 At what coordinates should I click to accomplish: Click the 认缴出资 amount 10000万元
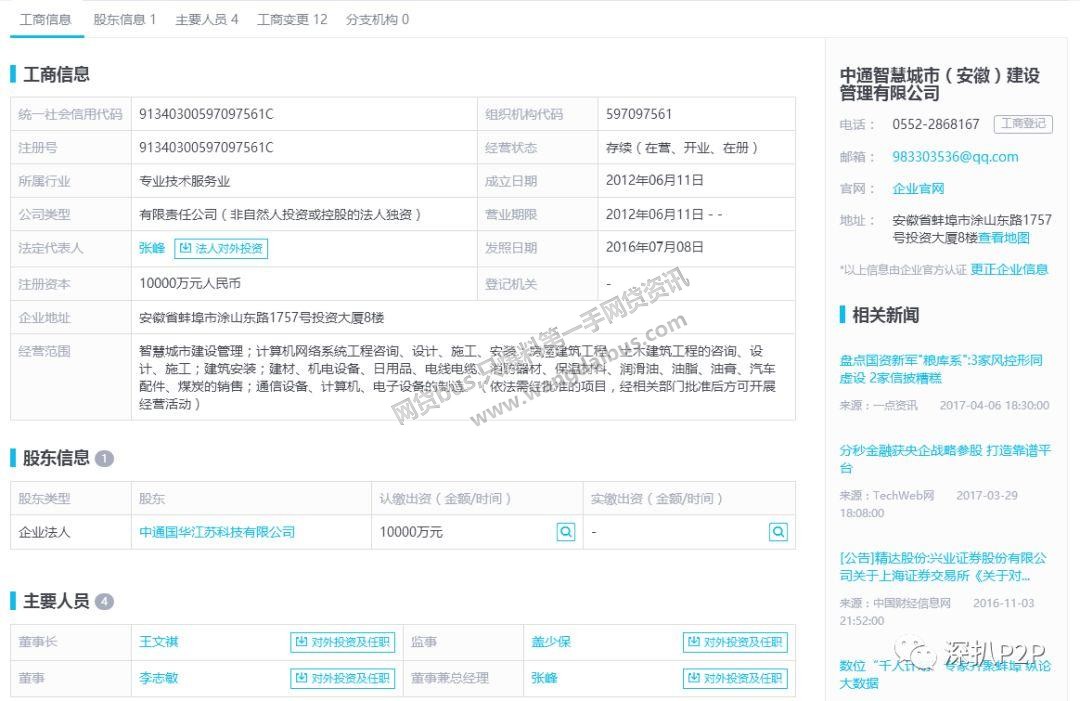tap(411, 532)
